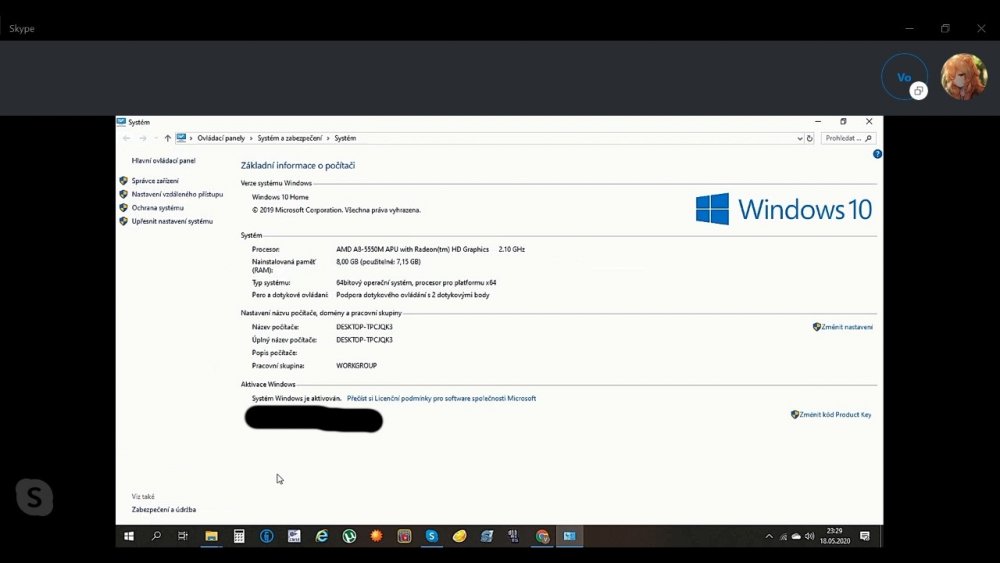The width and height of the screenshot is (1000, 563).
Task: Open the Skype icon in the taskbar
Action: (431, 536)
